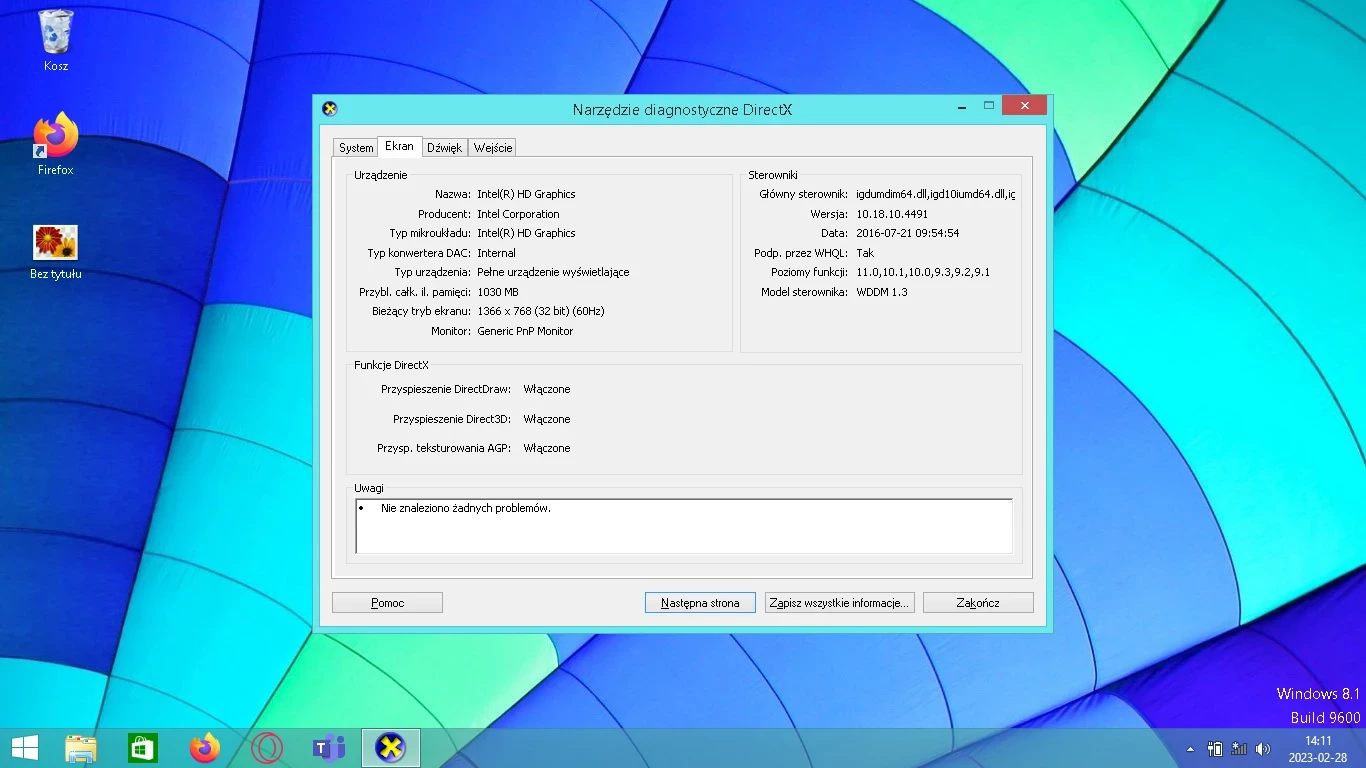
Task: Click the 'igdumdim64.dll' driver value
Action: tap(935, 194)
